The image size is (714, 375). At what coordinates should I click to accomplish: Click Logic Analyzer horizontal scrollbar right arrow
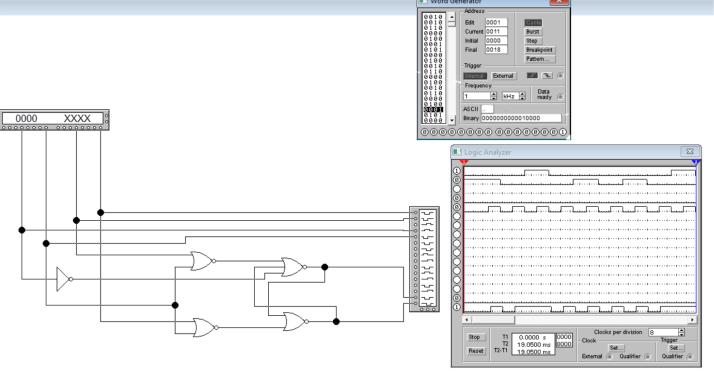click(x=693, y=320)
